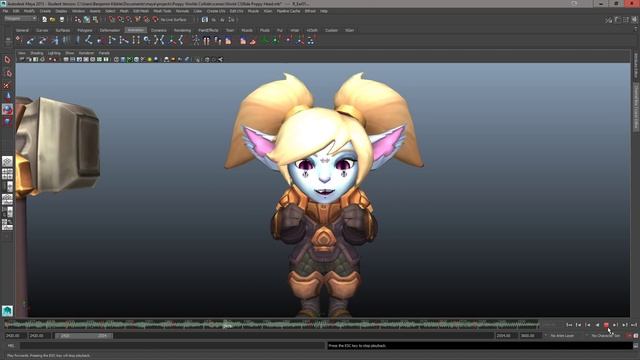Open Shading menu in viewport panel
This screenshot has width=640, height=360.
pos(37,53)
